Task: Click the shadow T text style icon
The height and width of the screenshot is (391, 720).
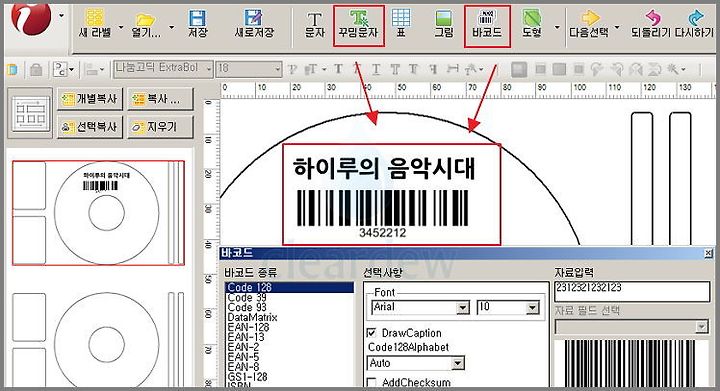Action: pyautogui.click(x=414, y=69)
